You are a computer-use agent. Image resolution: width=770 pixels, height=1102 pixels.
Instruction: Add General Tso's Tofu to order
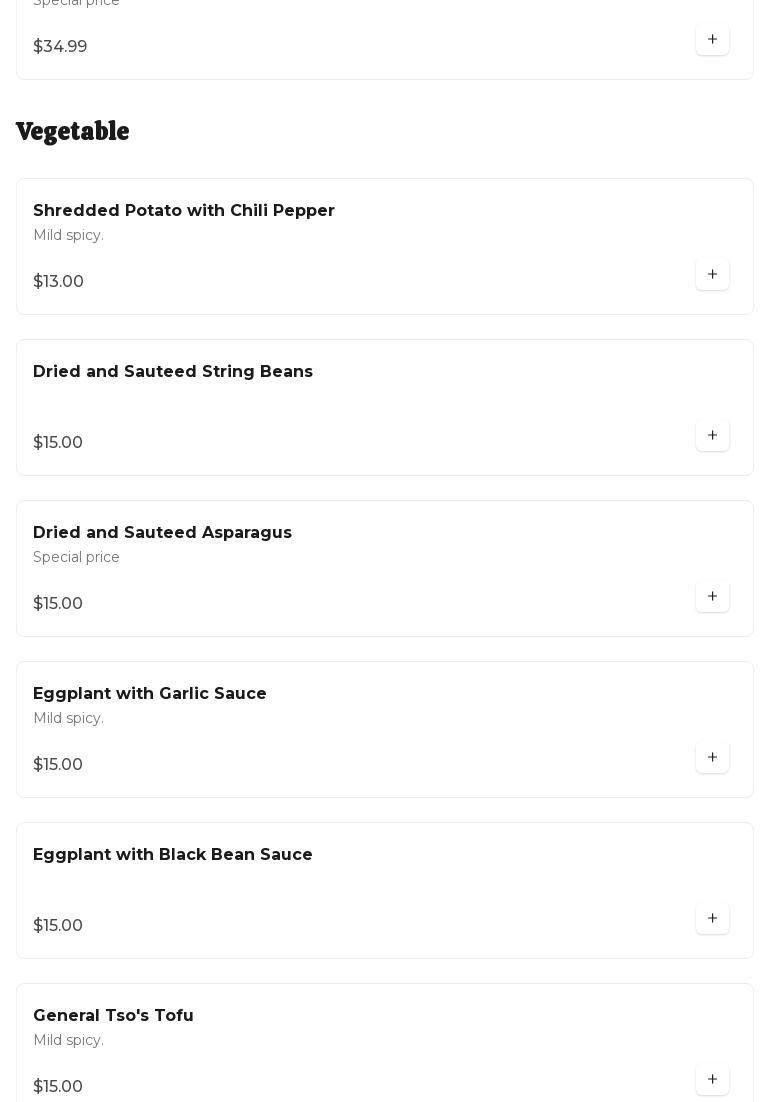[712, 1079]
